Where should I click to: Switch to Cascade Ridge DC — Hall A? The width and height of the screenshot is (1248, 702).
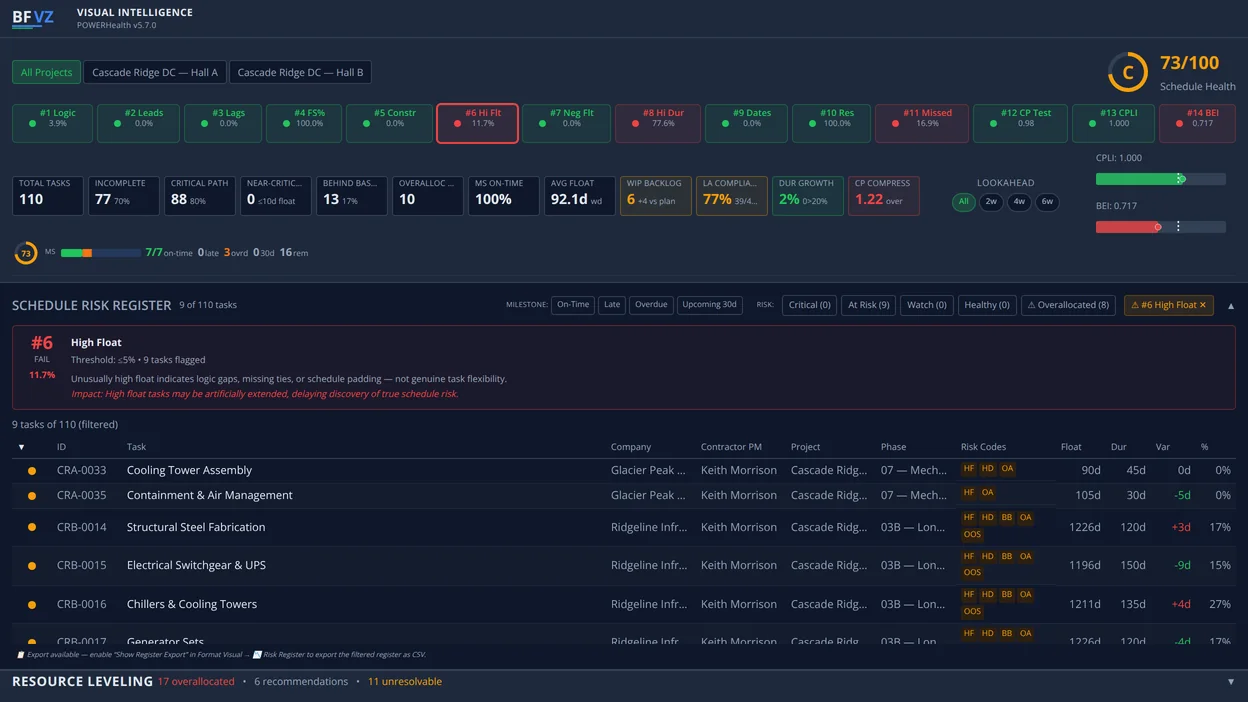[x=155, y=72]
